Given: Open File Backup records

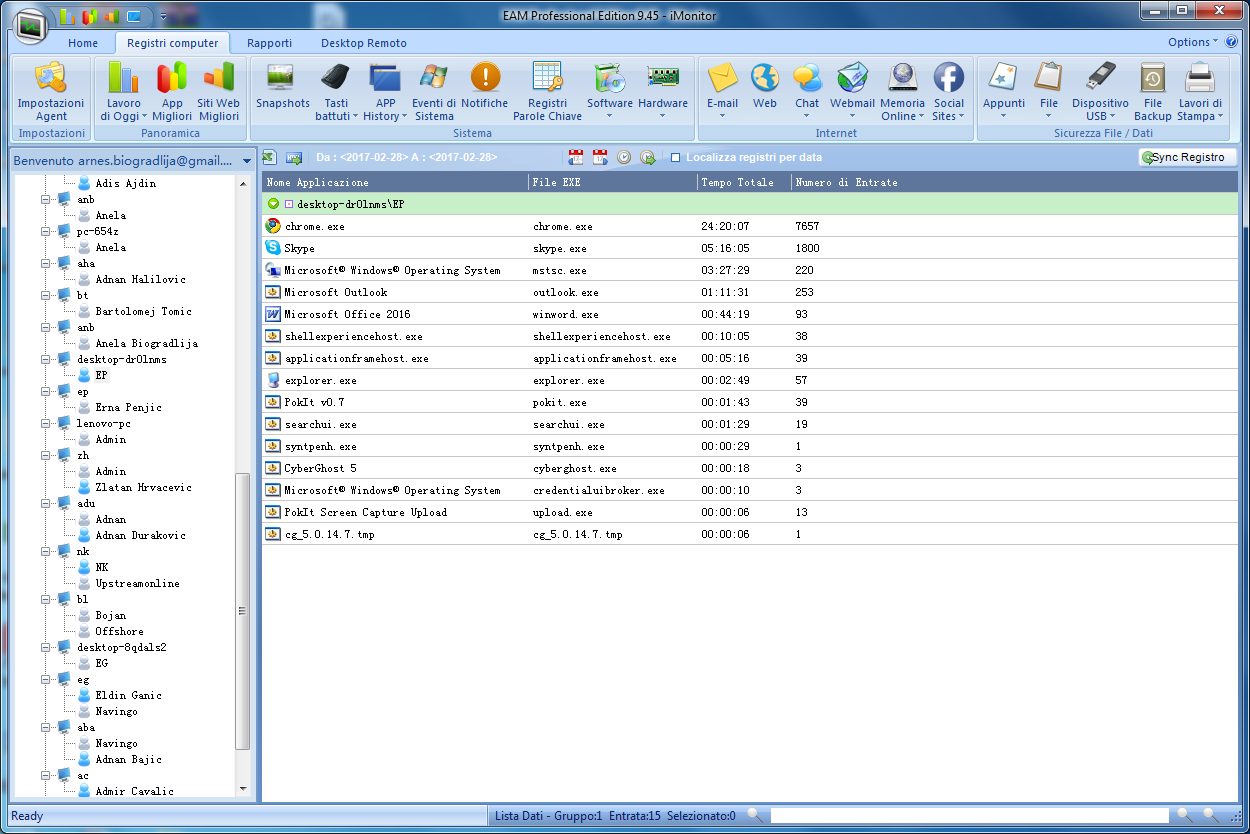Looking at the screenshot, I should (1152, 91).
